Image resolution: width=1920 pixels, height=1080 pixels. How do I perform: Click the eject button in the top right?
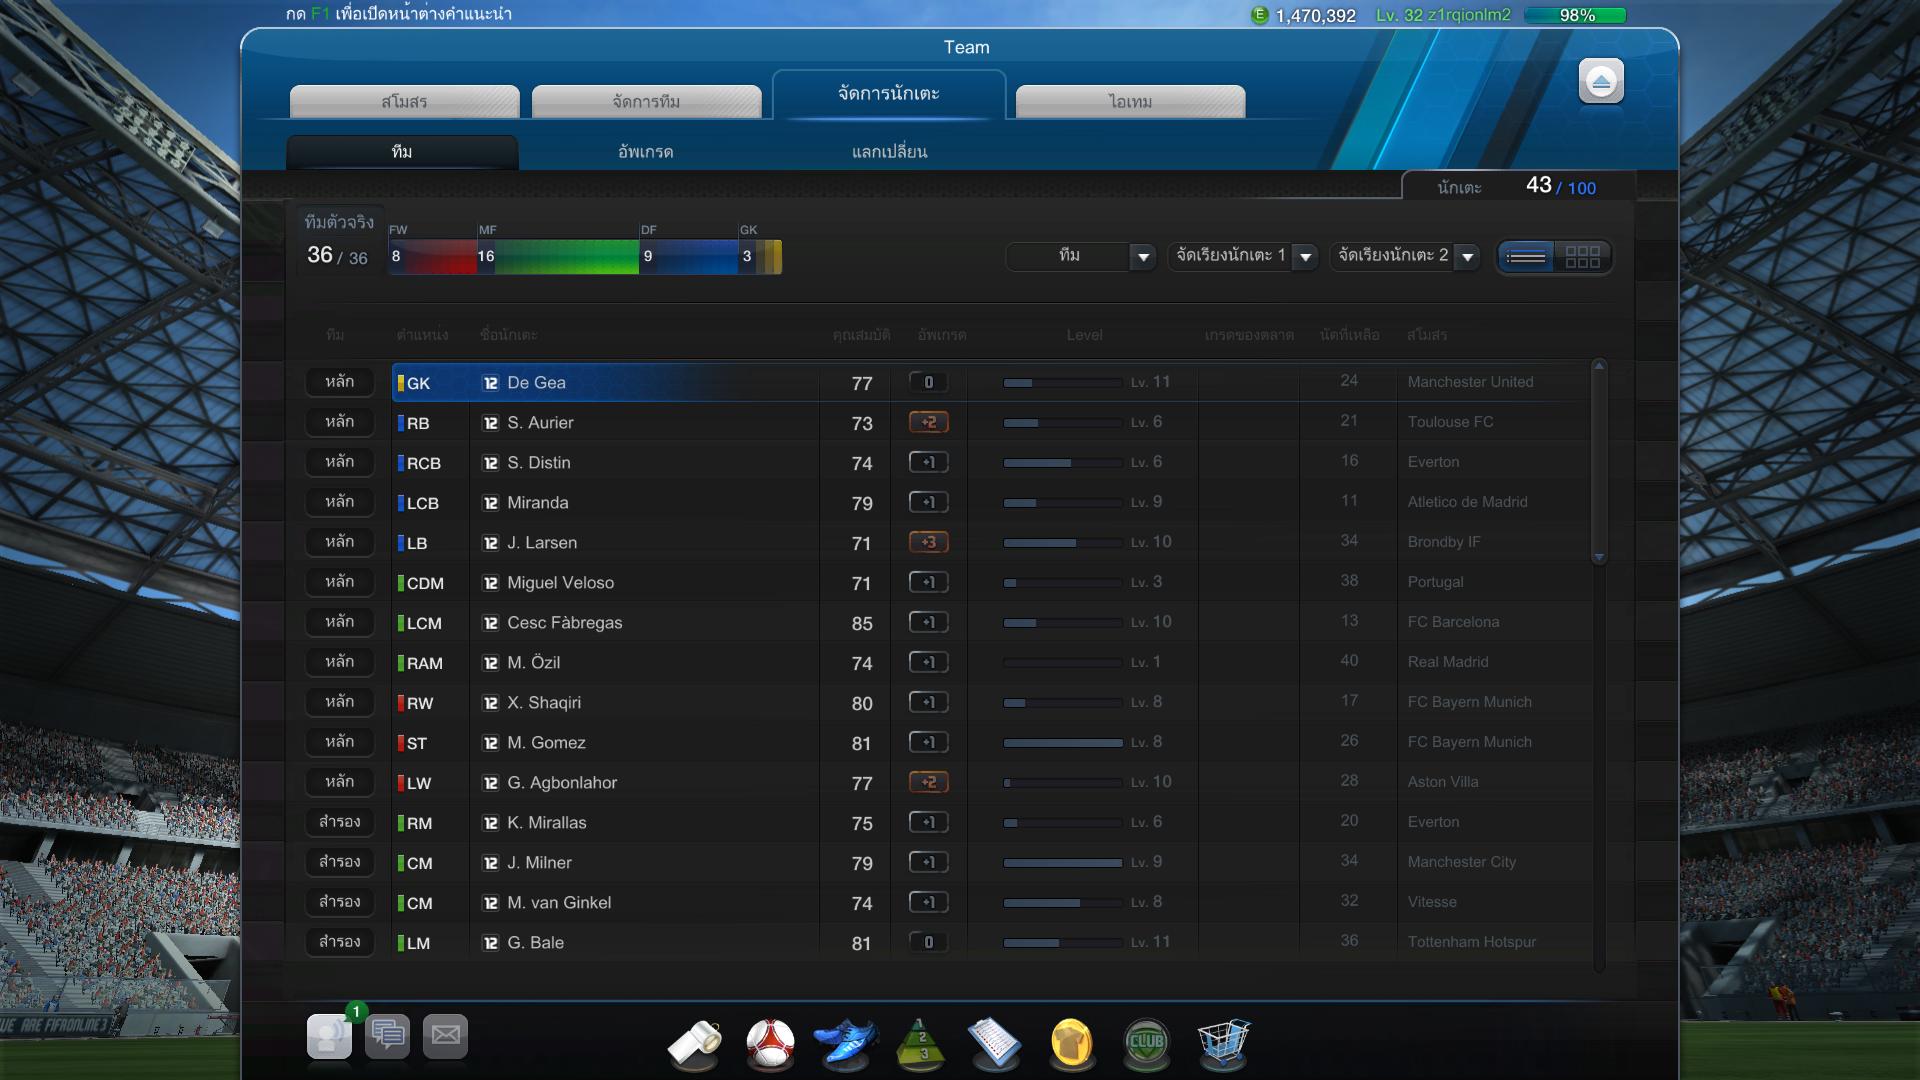[1601, 81]
